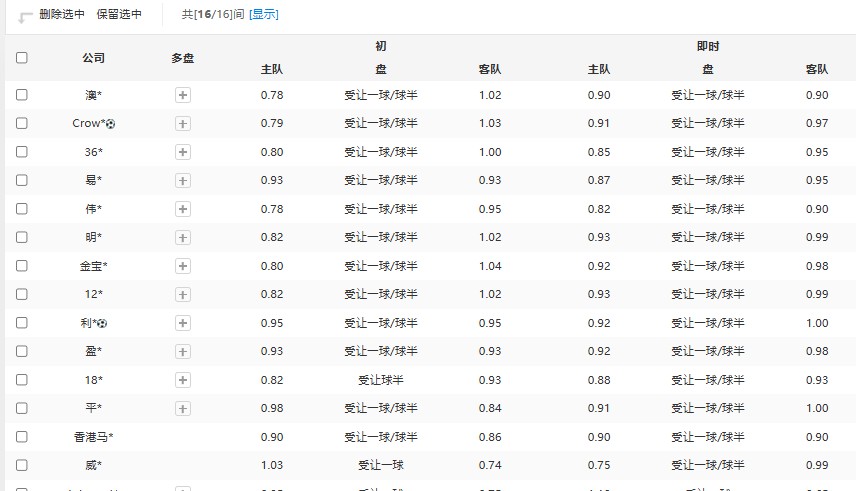Expand 多盘 plus icon for 平* row

pos(183,408)
